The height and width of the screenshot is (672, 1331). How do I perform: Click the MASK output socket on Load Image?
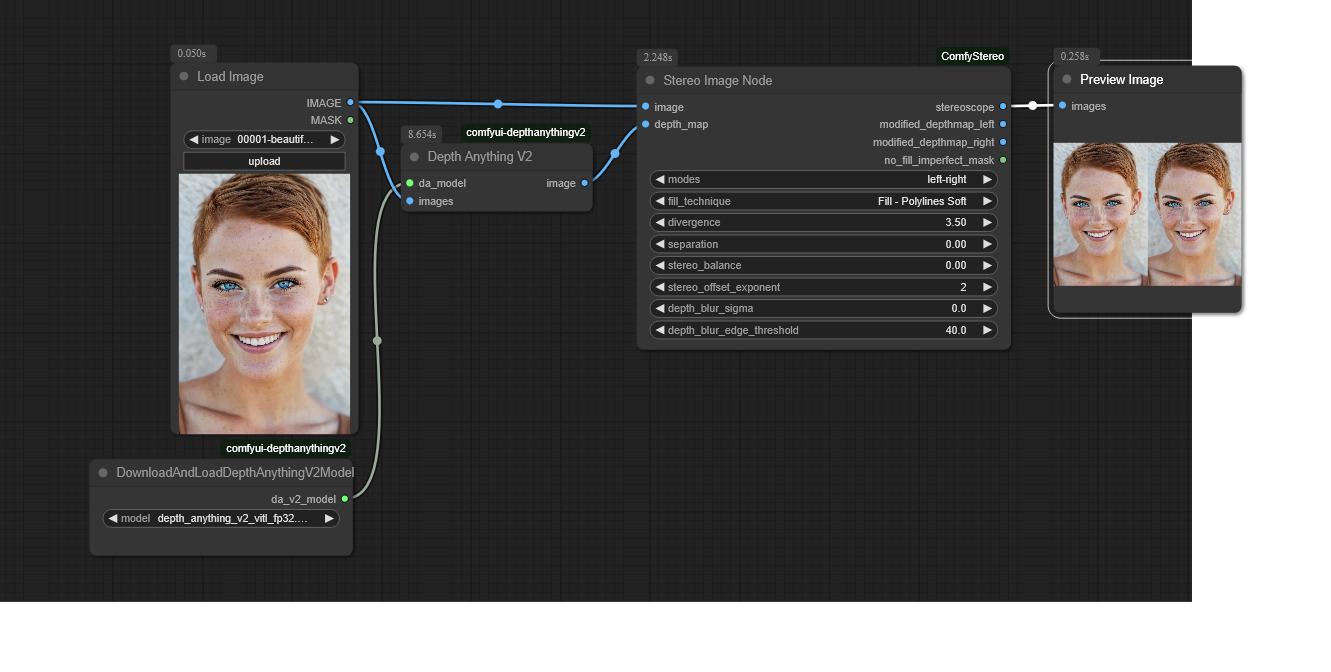[x=350, y=120]
